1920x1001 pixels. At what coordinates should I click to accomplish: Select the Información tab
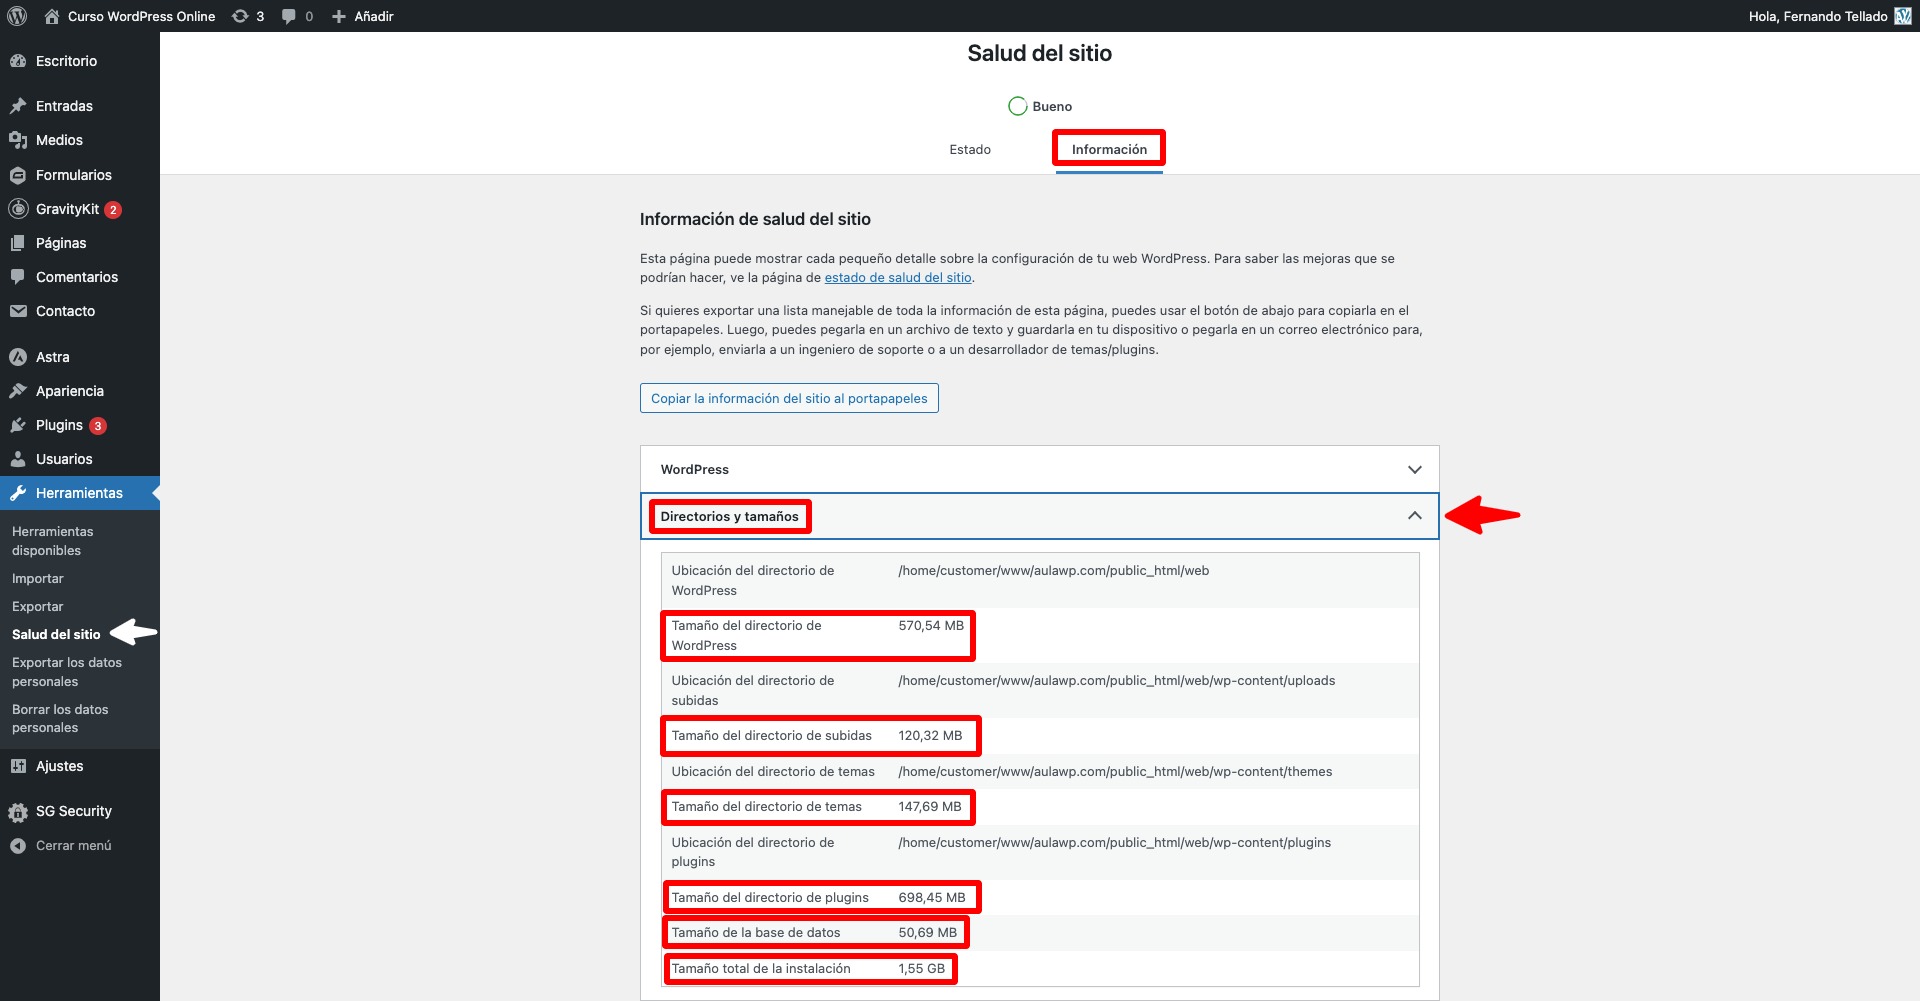pos(1109,150)
